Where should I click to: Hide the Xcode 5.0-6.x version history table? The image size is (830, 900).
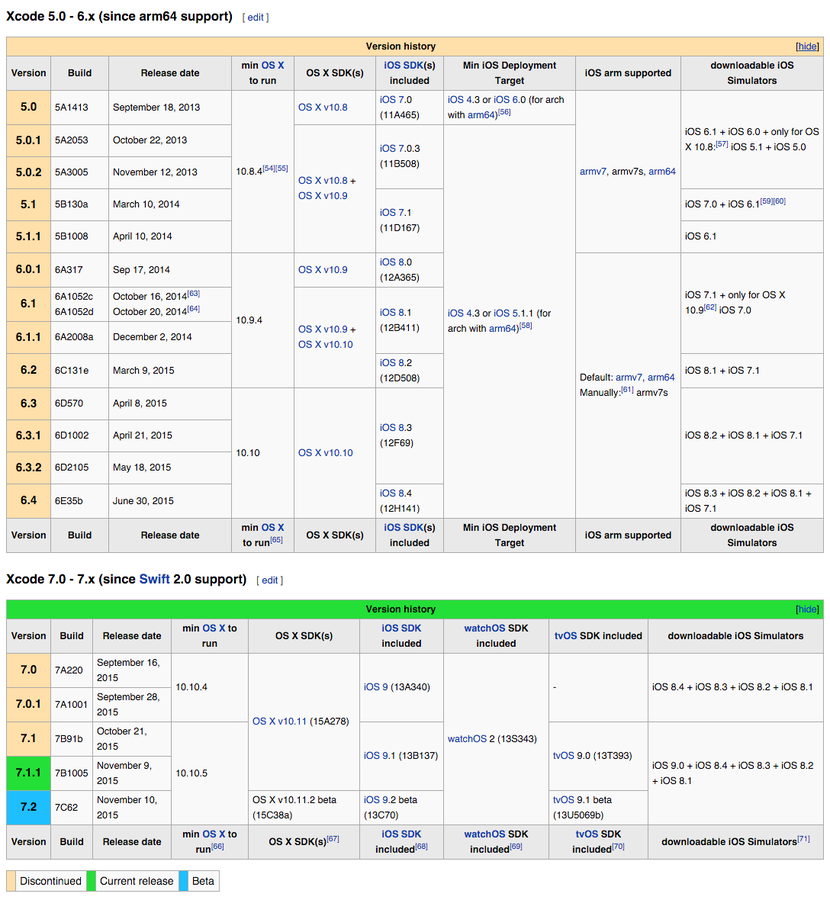807,46
